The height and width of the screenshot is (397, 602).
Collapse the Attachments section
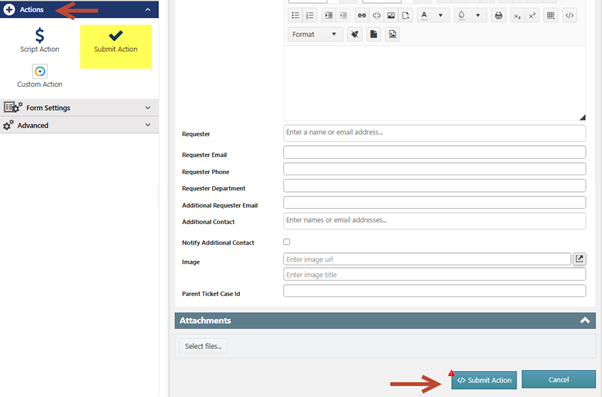click(585, 320)
